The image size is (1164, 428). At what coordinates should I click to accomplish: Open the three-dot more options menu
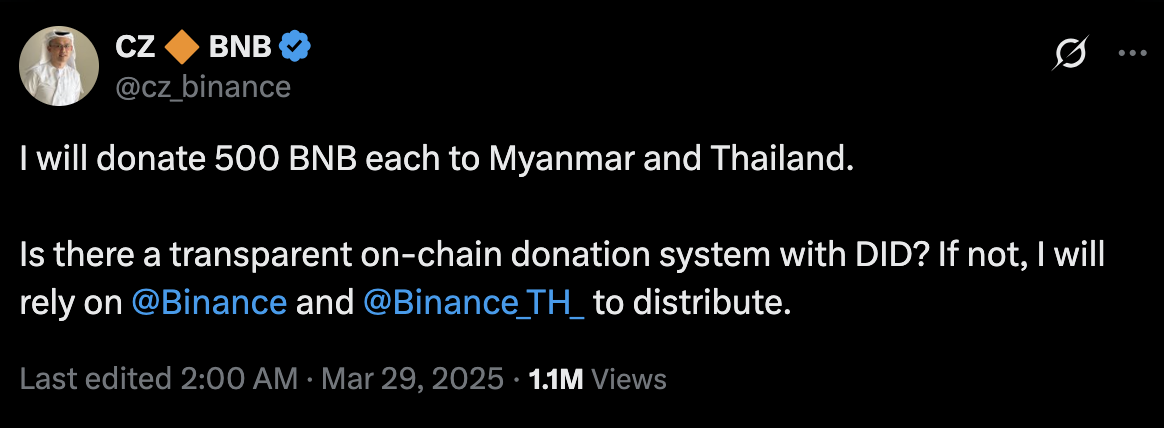tap(1131, 56)
